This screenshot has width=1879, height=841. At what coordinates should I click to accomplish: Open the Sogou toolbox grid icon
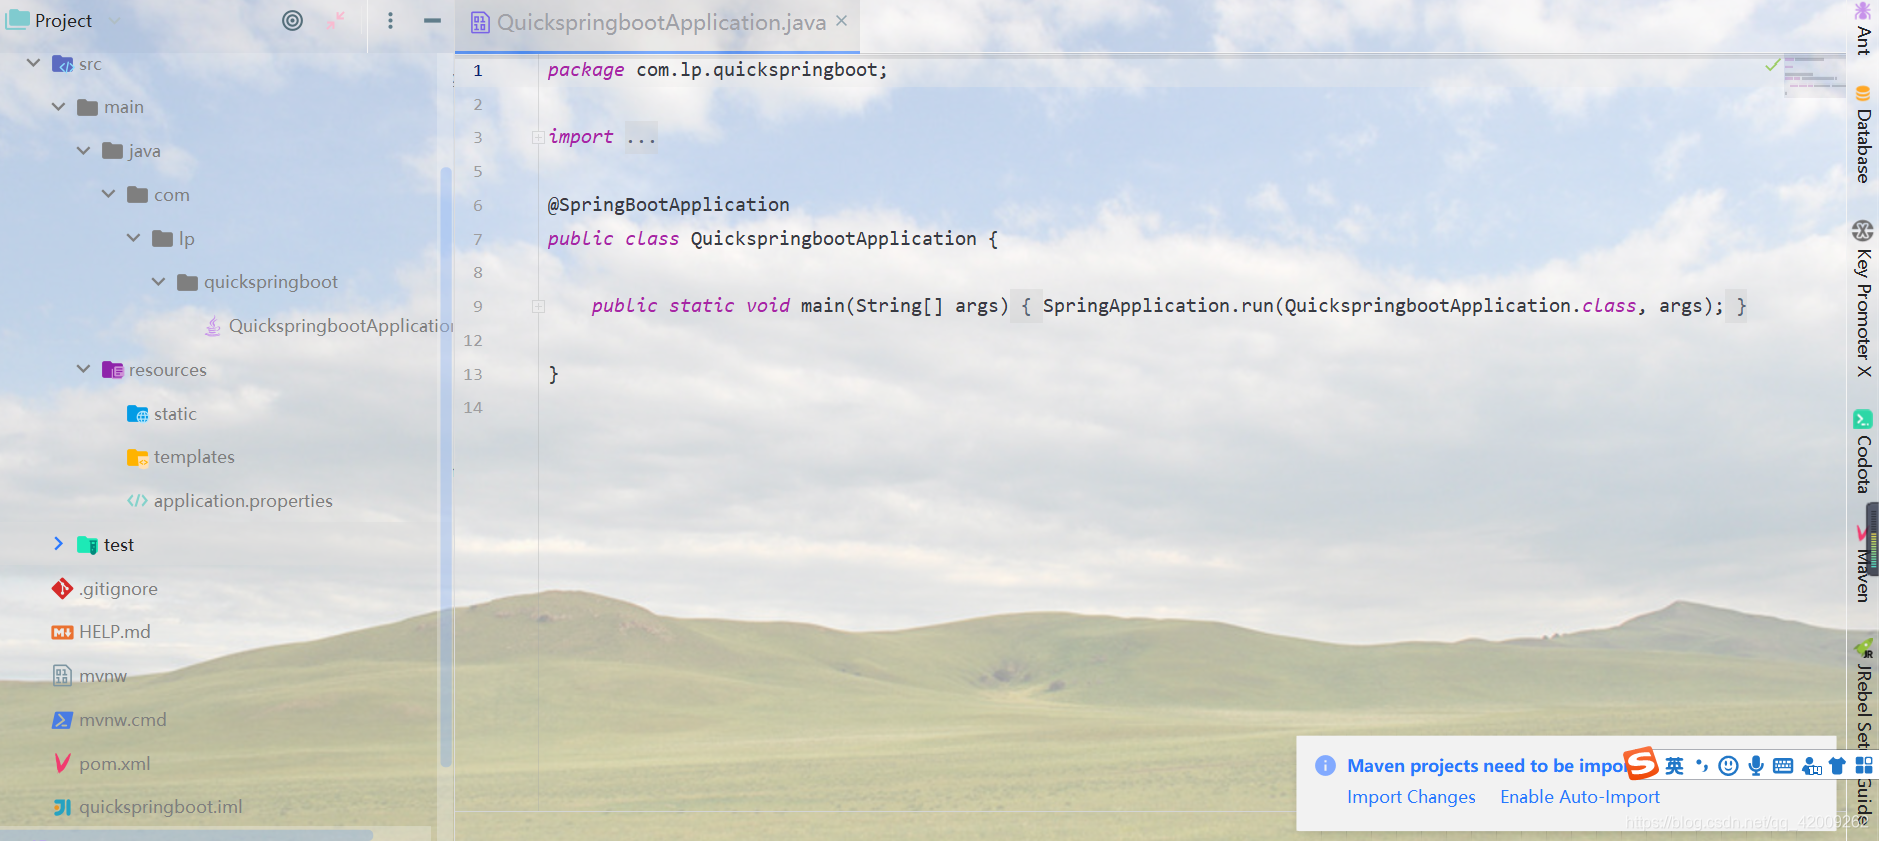[x=1864, y=766]
